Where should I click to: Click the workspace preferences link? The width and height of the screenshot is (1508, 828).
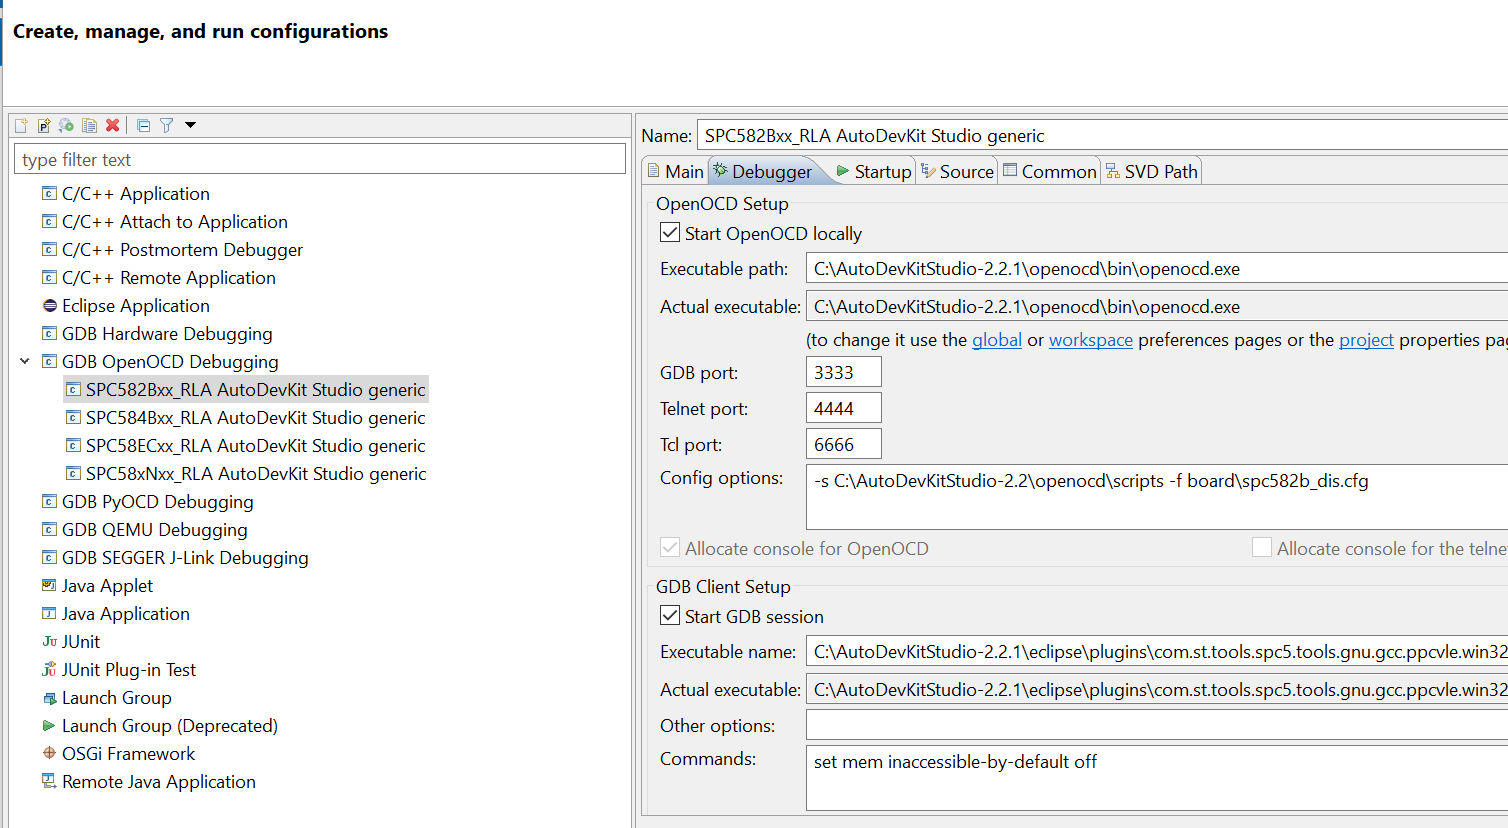[x=1090, y=339]
